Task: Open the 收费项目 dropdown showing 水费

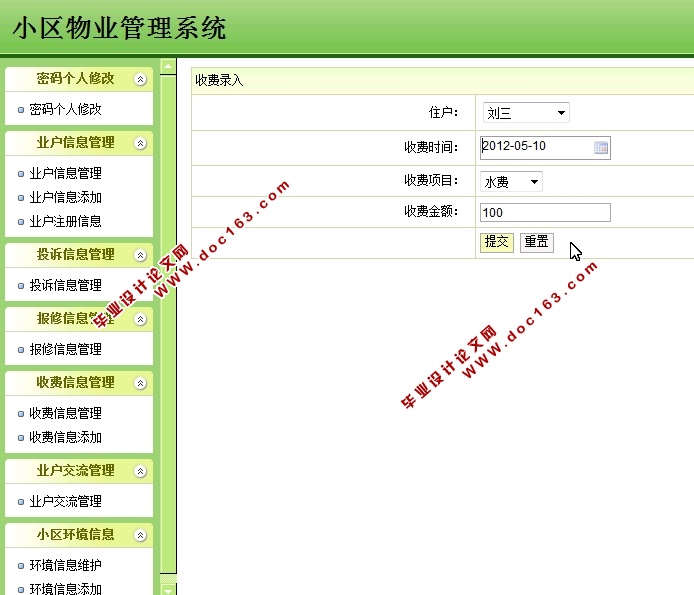Action: tap(511, 182)
